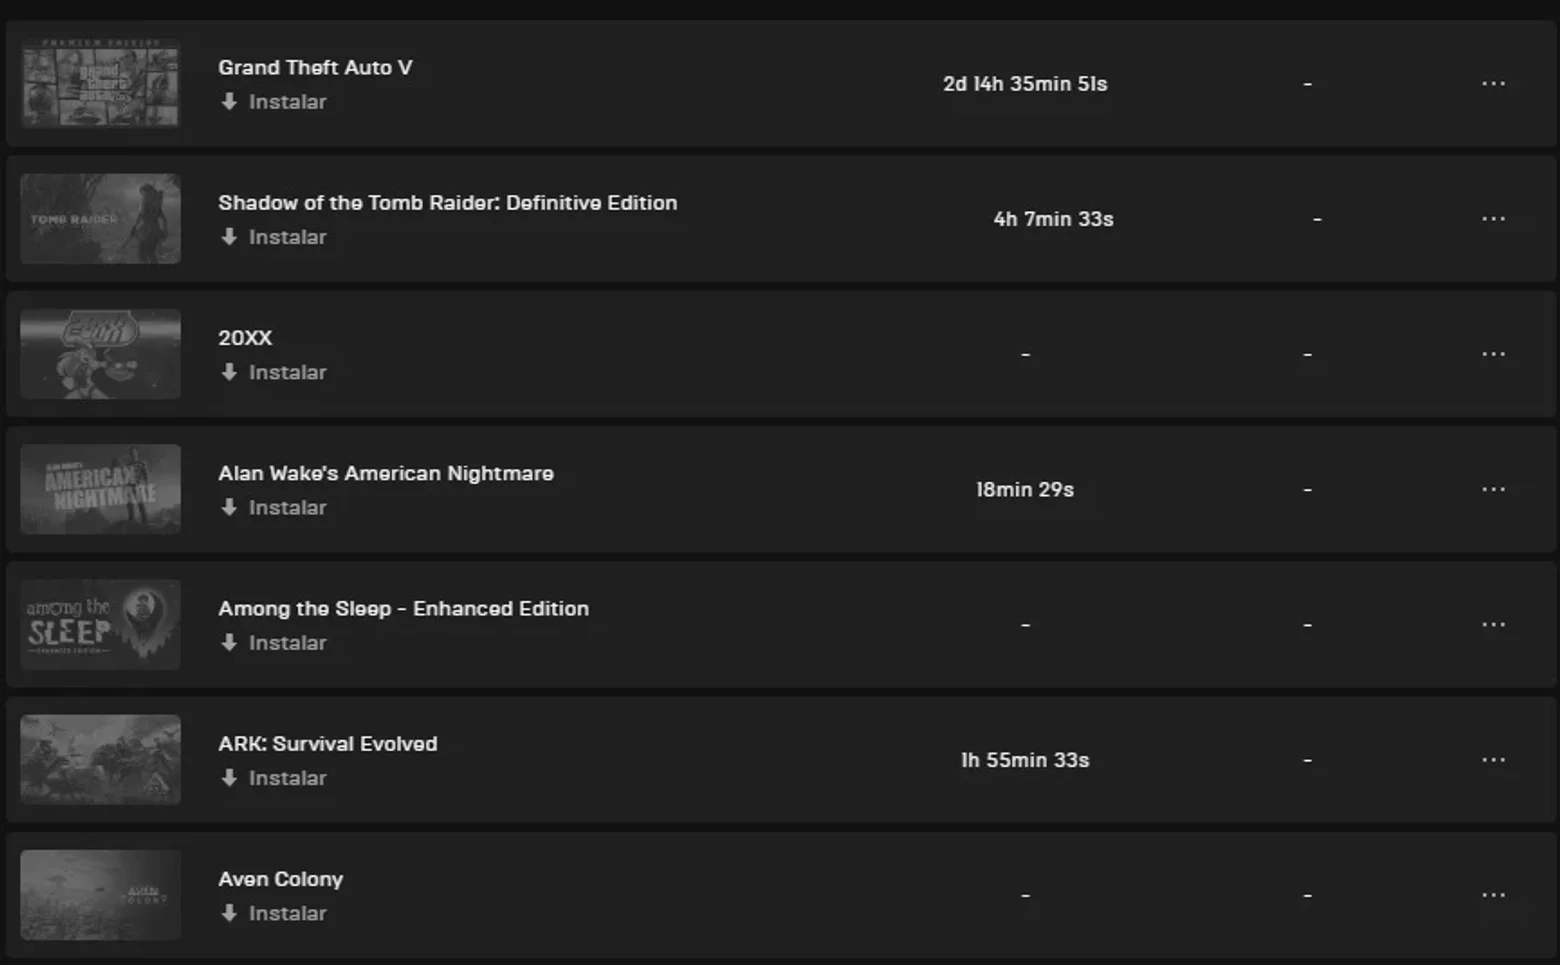Select the Grand Theft Auto V cover thumbnail
Screen dimensions: 1560x965
click(100, 84)
